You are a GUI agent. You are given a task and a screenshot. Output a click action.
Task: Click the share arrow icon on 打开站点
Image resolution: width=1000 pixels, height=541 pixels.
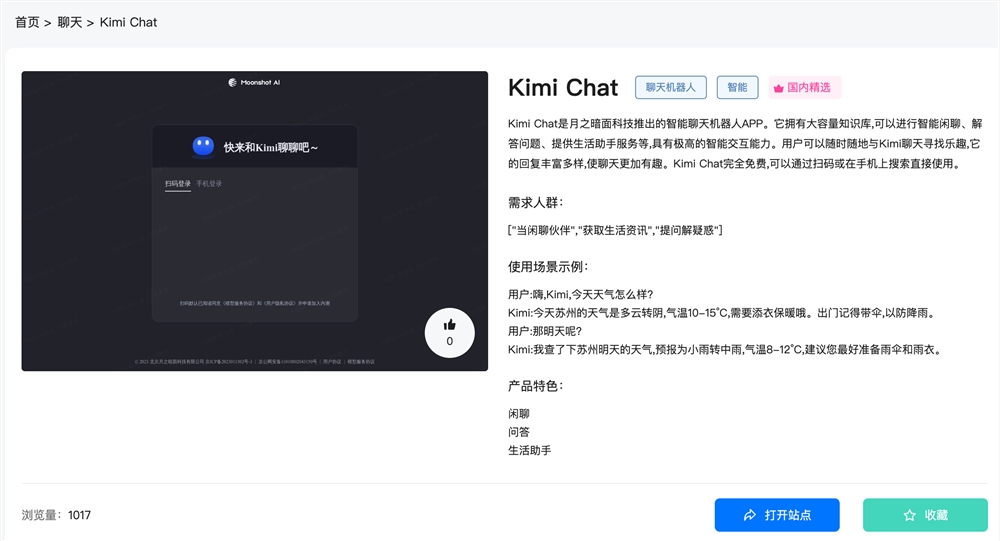point(750,515)
